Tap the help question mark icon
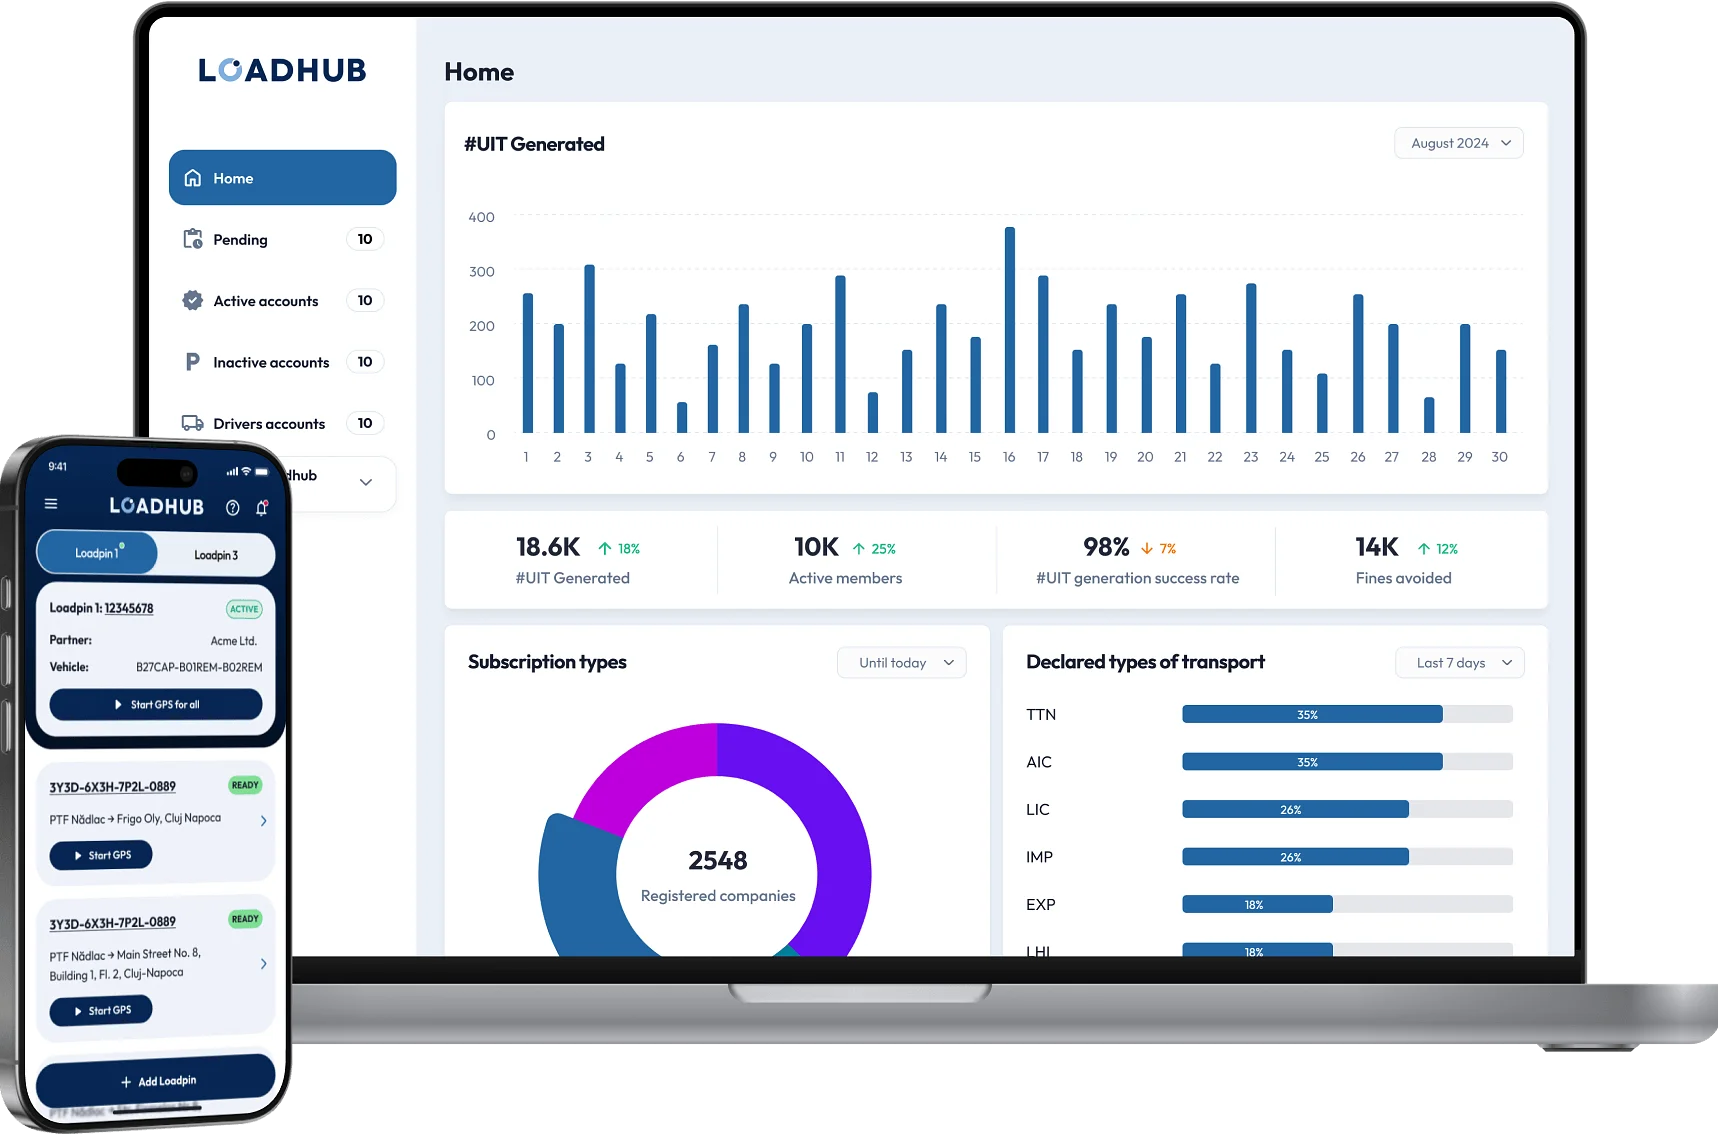This screenshot has height=1134, width=1718. pos(233,508)
